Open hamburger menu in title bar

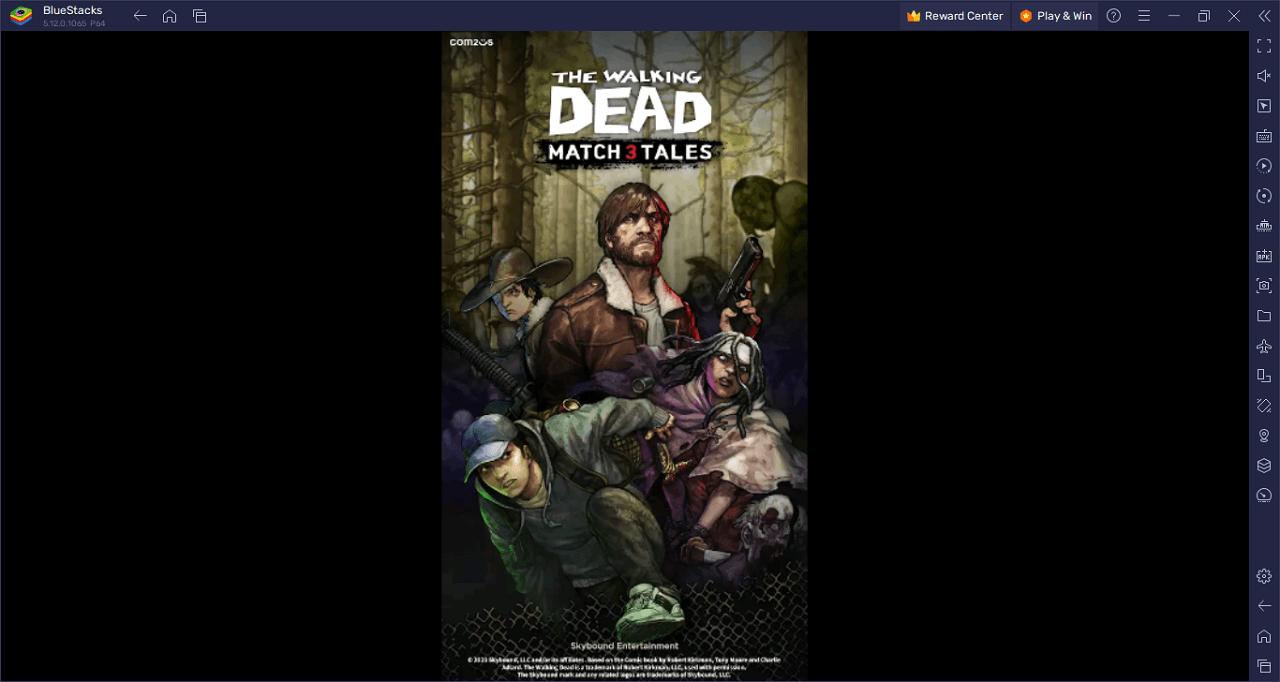pyautogui.click(x=1144, y=16)
